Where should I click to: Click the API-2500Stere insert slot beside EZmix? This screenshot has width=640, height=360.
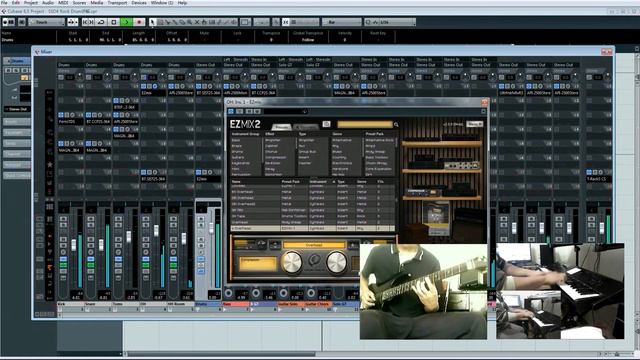pos(181,93)
